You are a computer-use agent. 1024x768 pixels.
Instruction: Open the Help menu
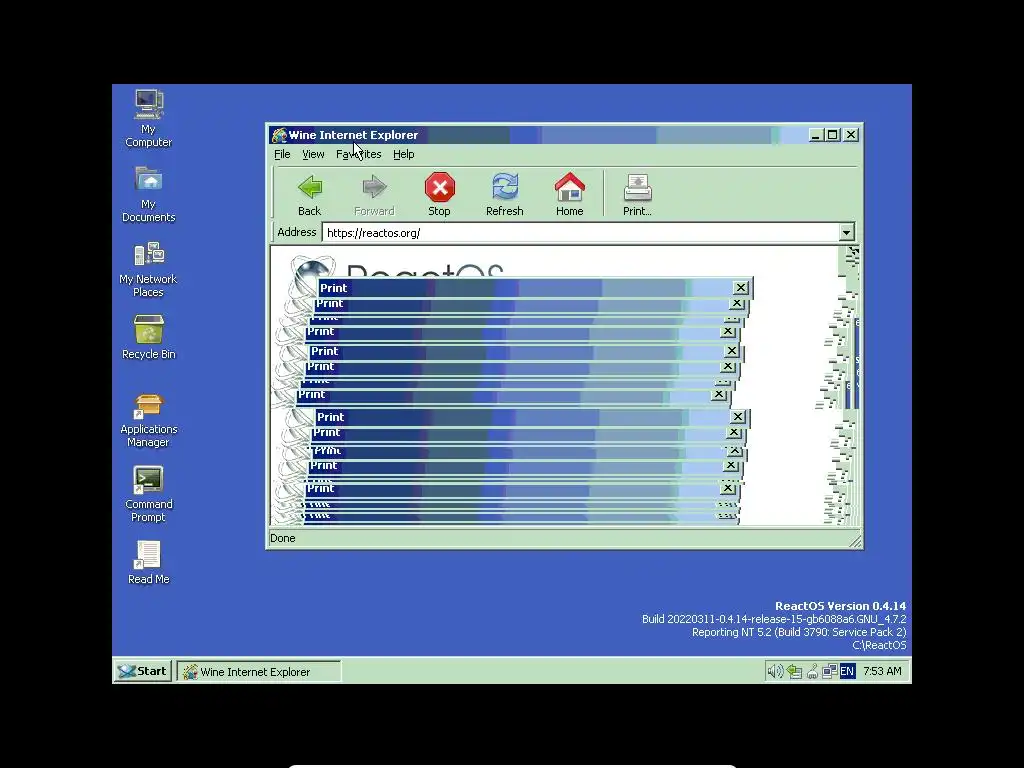click(404, 154)
